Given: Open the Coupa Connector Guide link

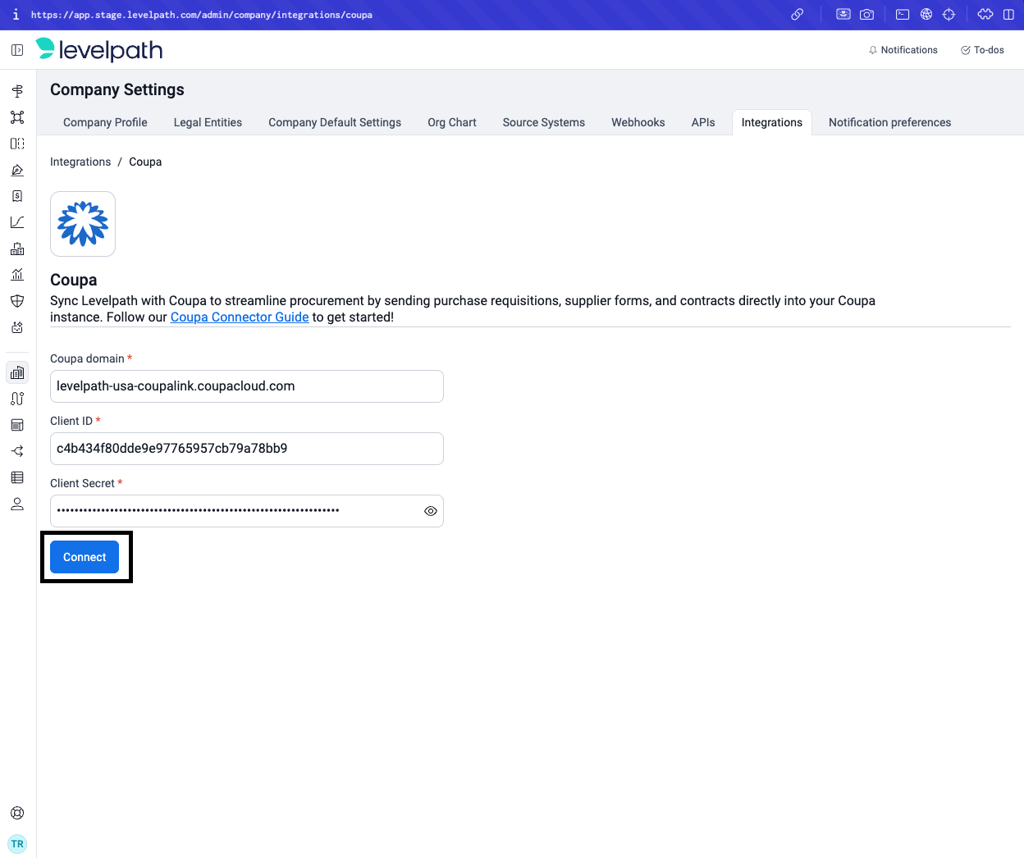Looking at the screenshot, I should (239, 317).
